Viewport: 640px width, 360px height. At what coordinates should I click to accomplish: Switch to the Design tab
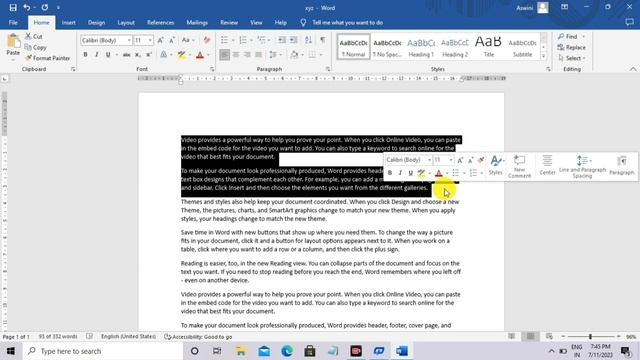coord(96,22)
